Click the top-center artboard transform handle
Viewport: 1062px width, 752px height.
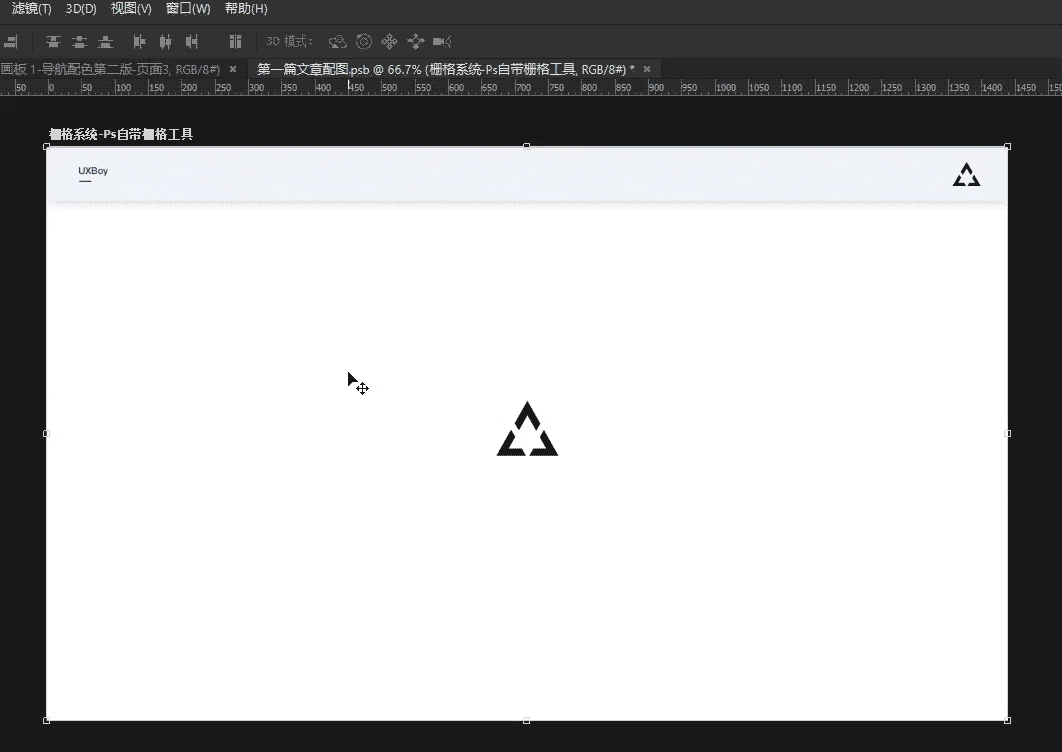click(526, 146)
